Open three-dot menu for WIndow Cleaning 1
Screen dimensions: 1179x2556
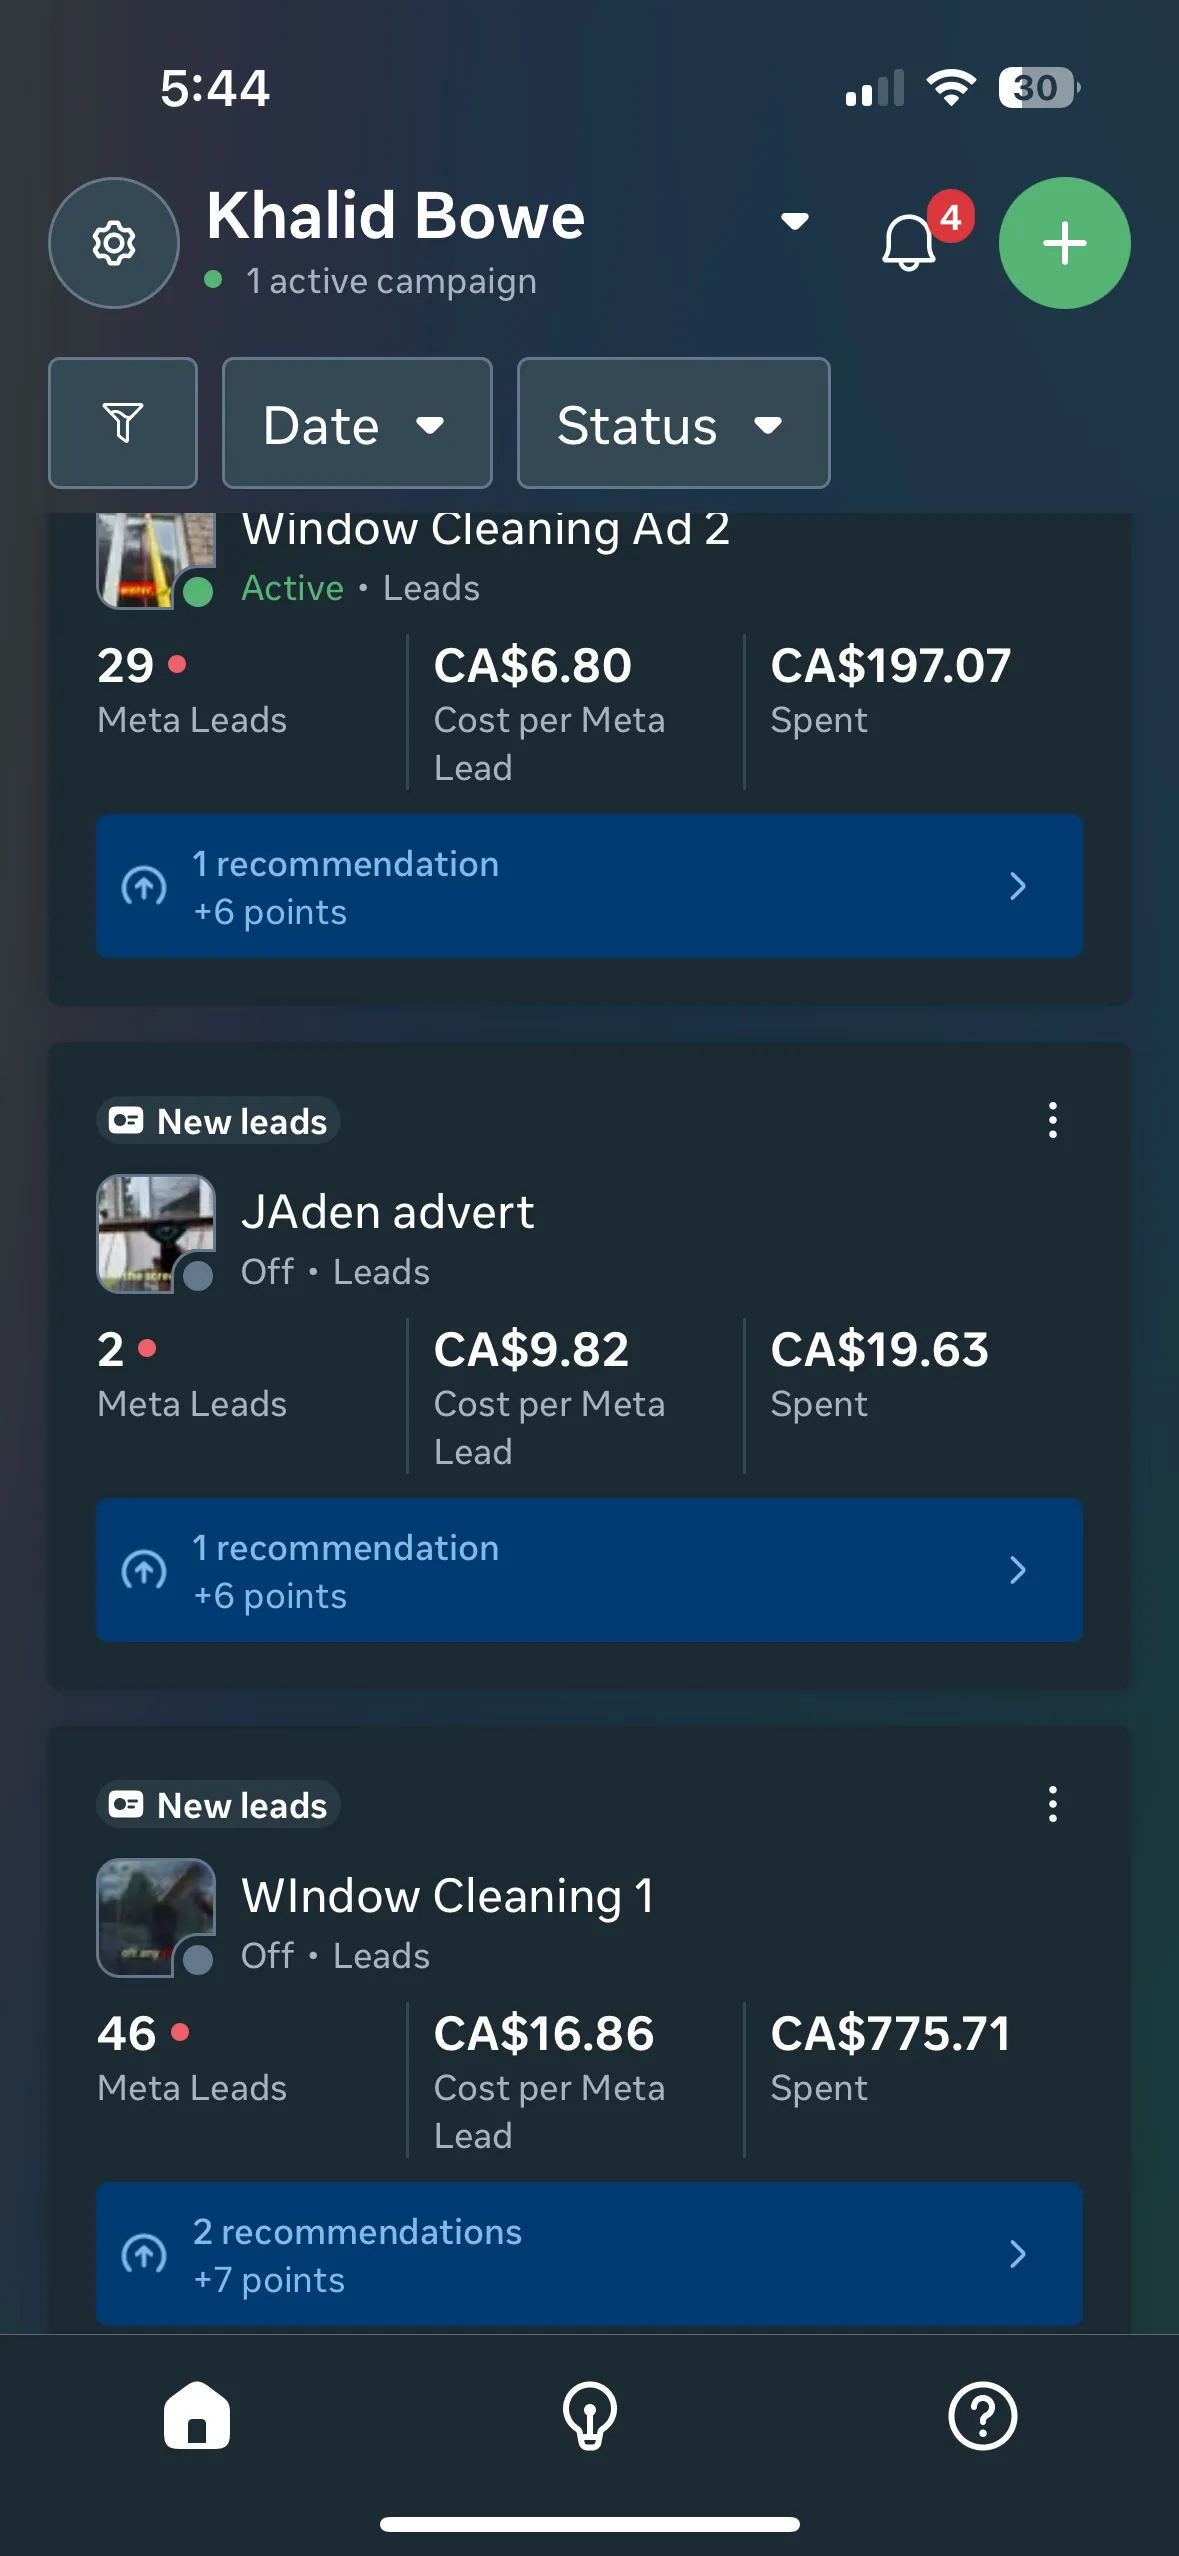pyautogui.click(x=1053, y=1804)
